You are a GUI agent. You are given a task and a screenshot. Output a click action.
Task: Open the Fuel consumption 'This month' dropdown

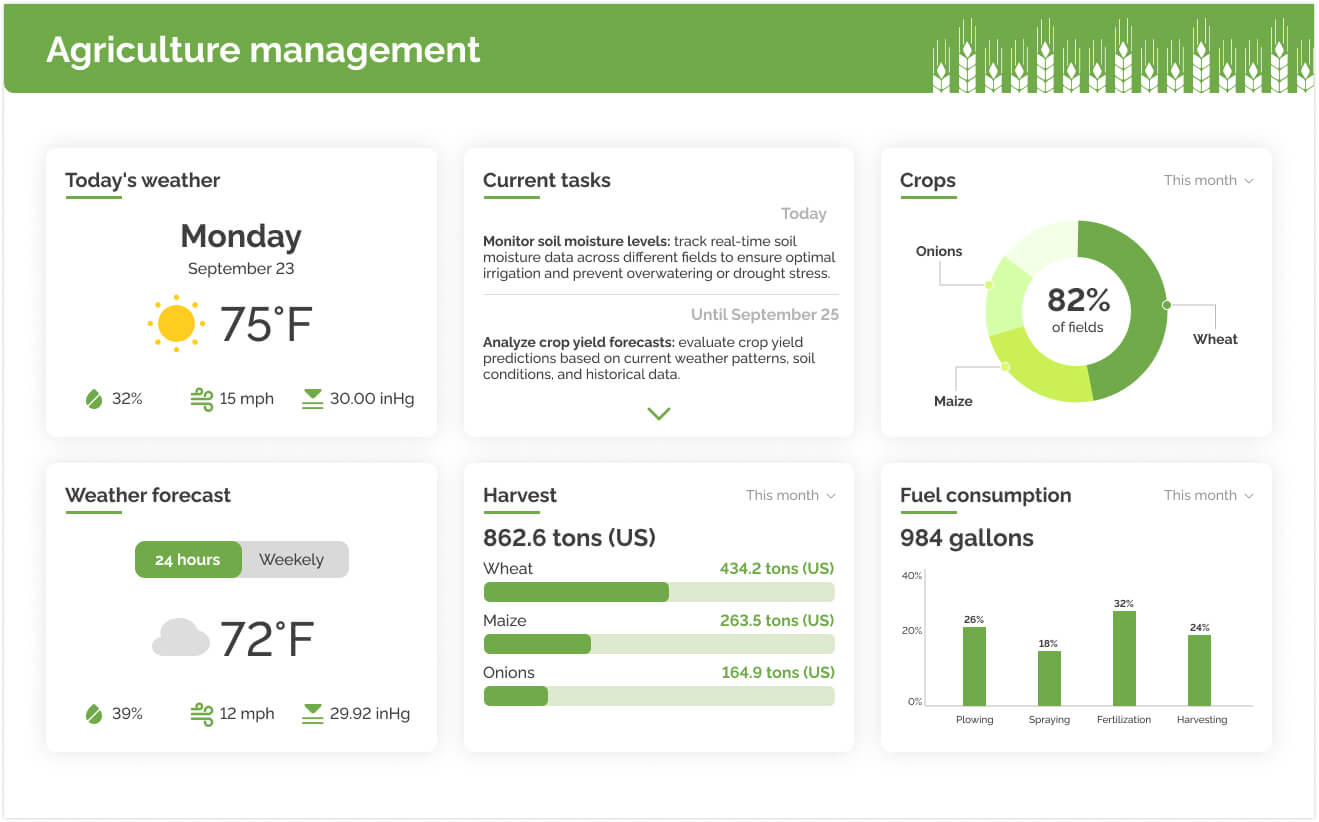coord(1208,495)
